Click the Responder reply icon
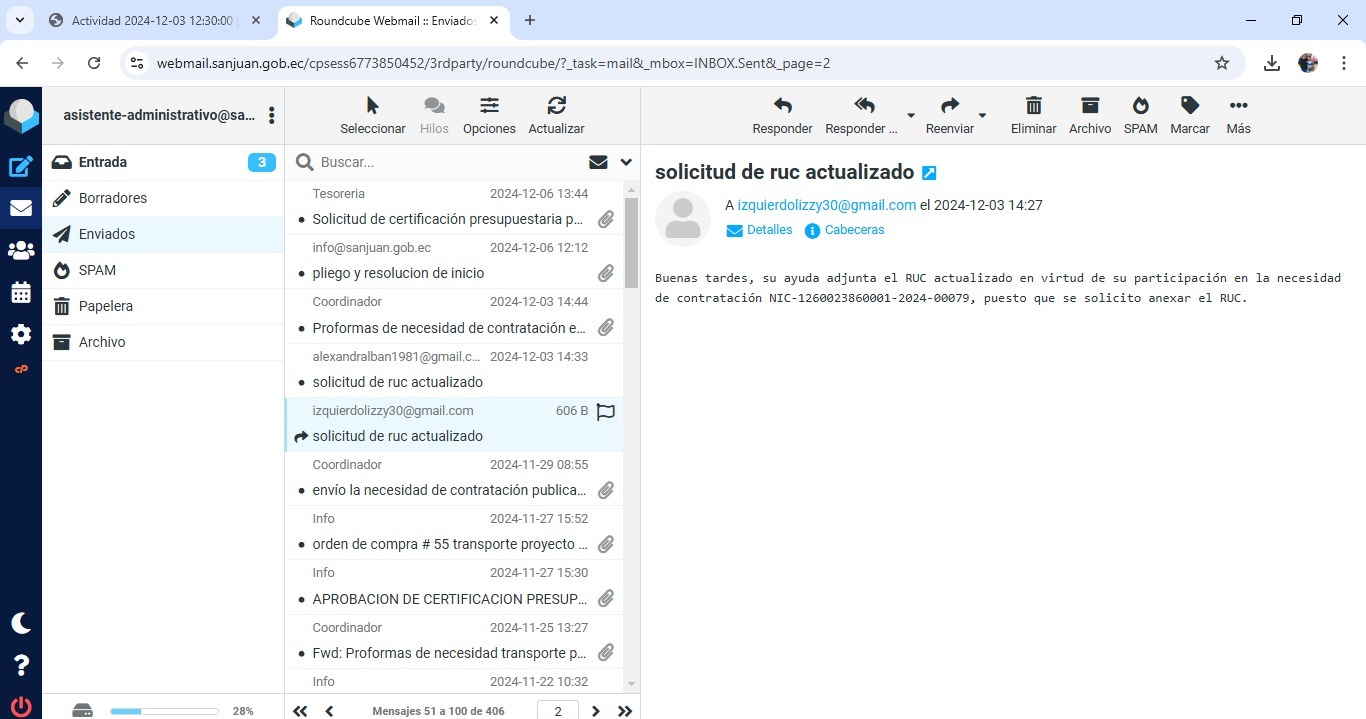 pyautogui.click(x=782, y=106)
